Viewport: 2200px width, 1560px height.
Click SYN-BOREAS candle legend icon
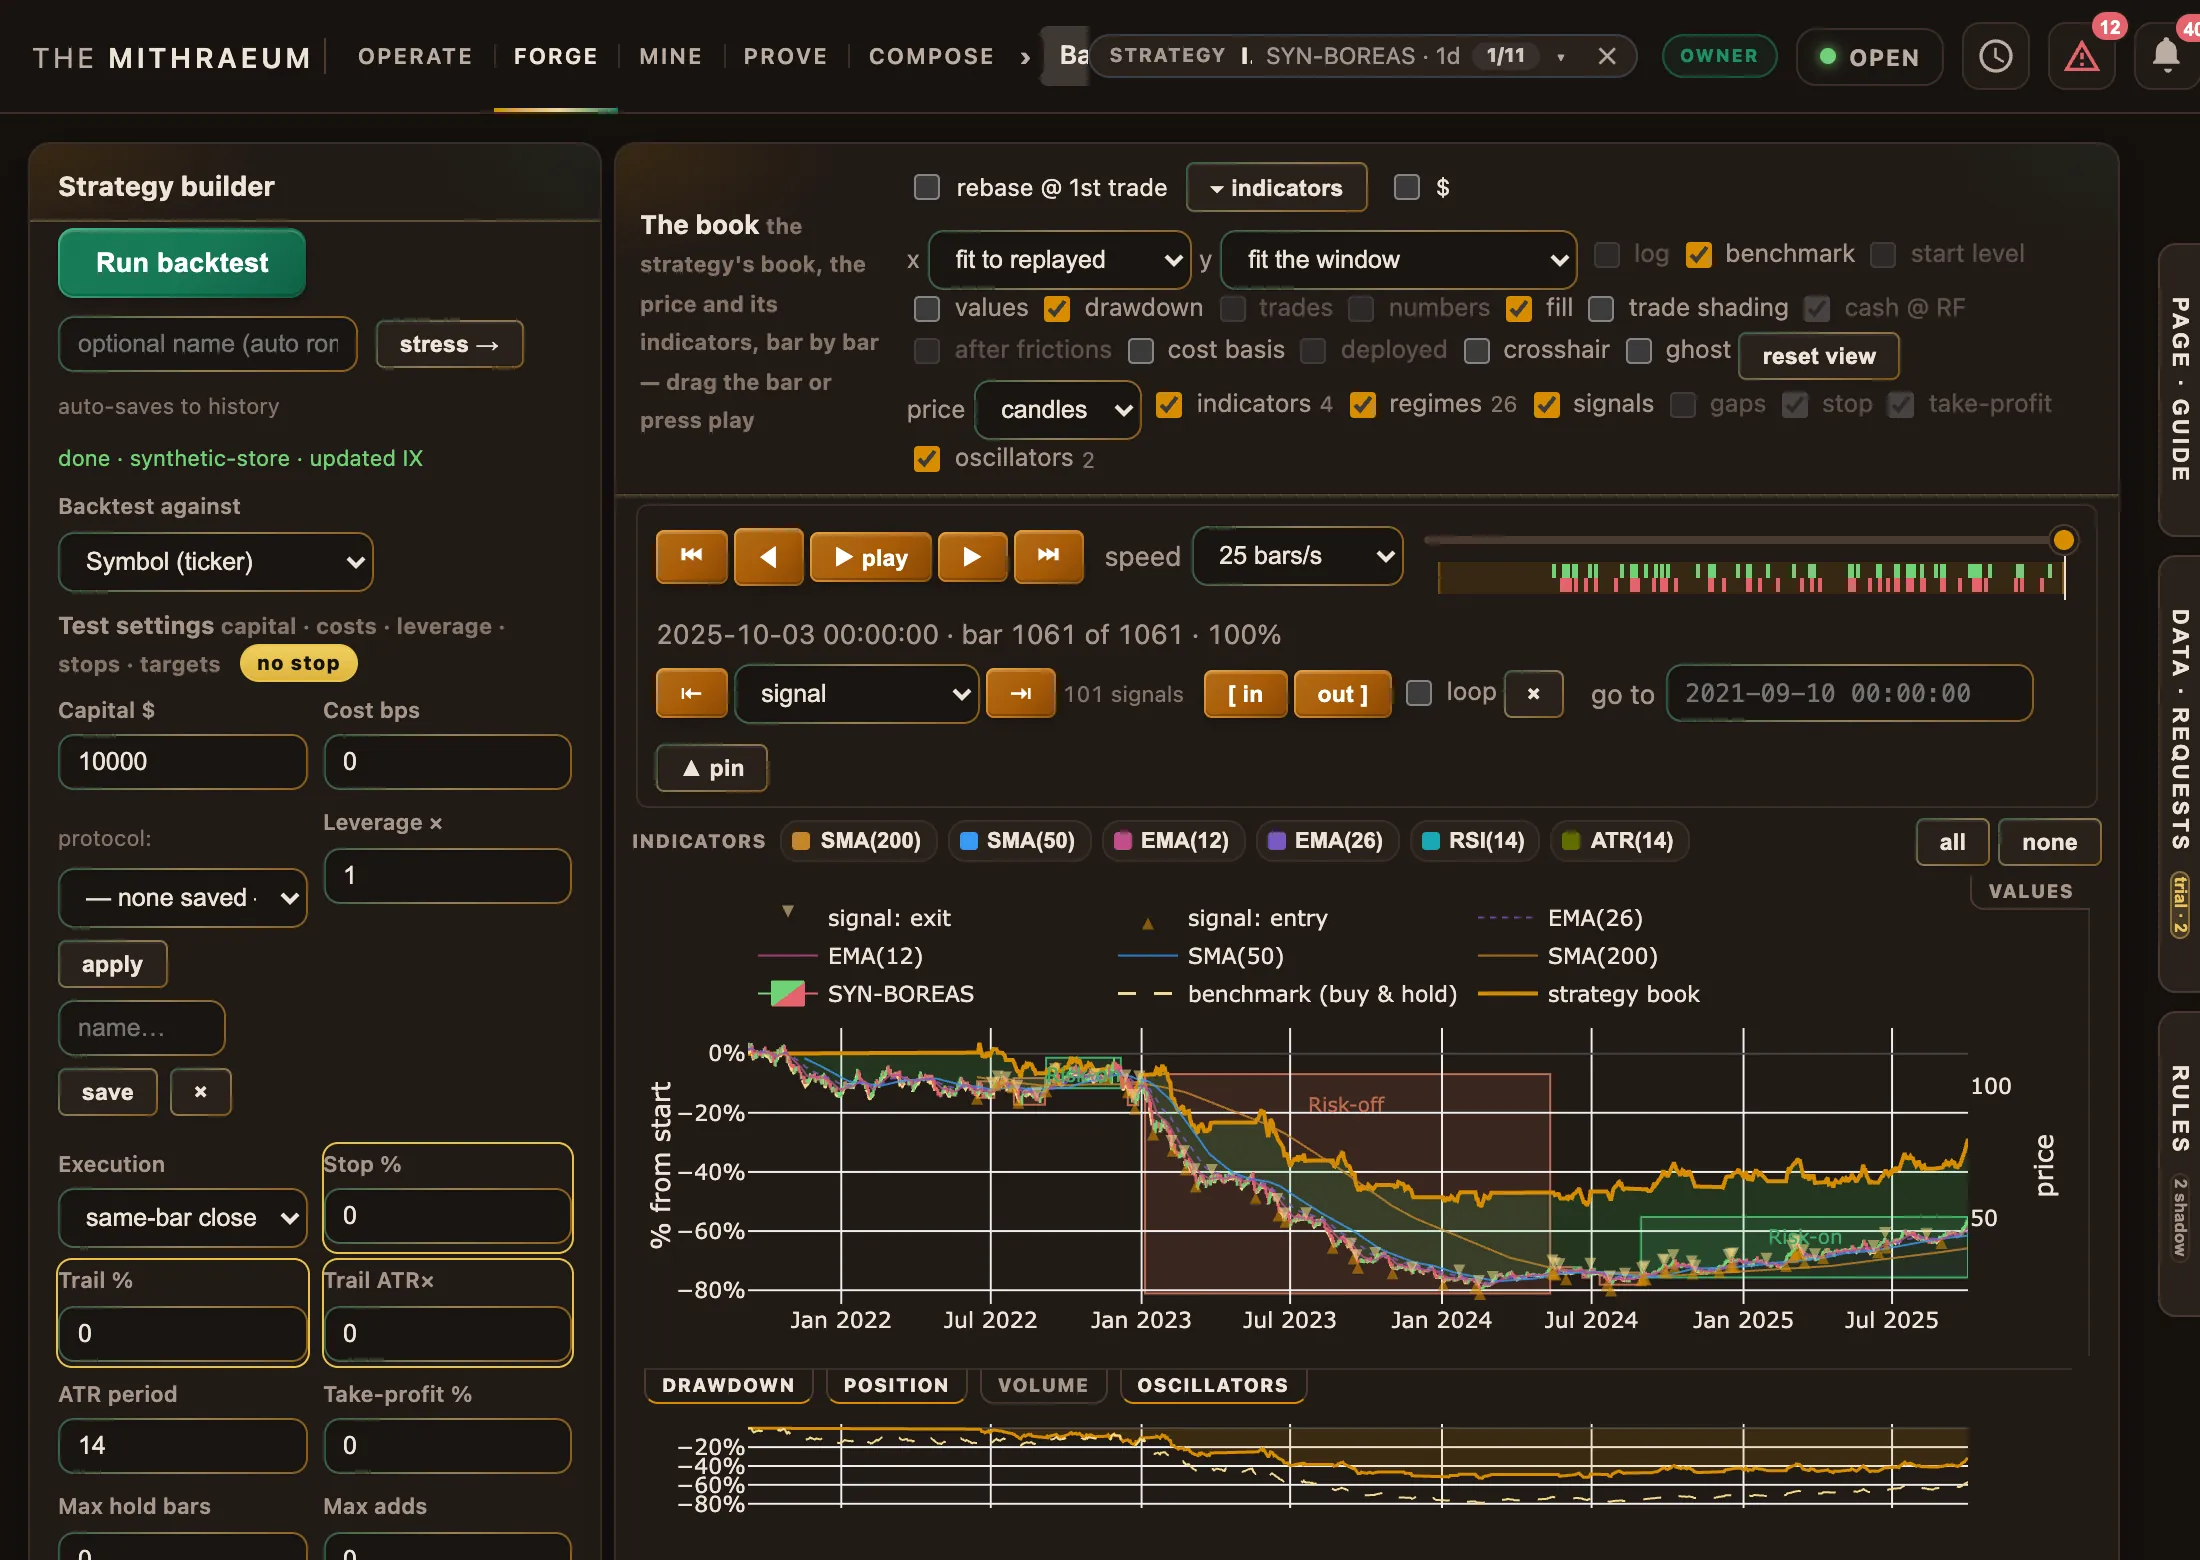787,994
